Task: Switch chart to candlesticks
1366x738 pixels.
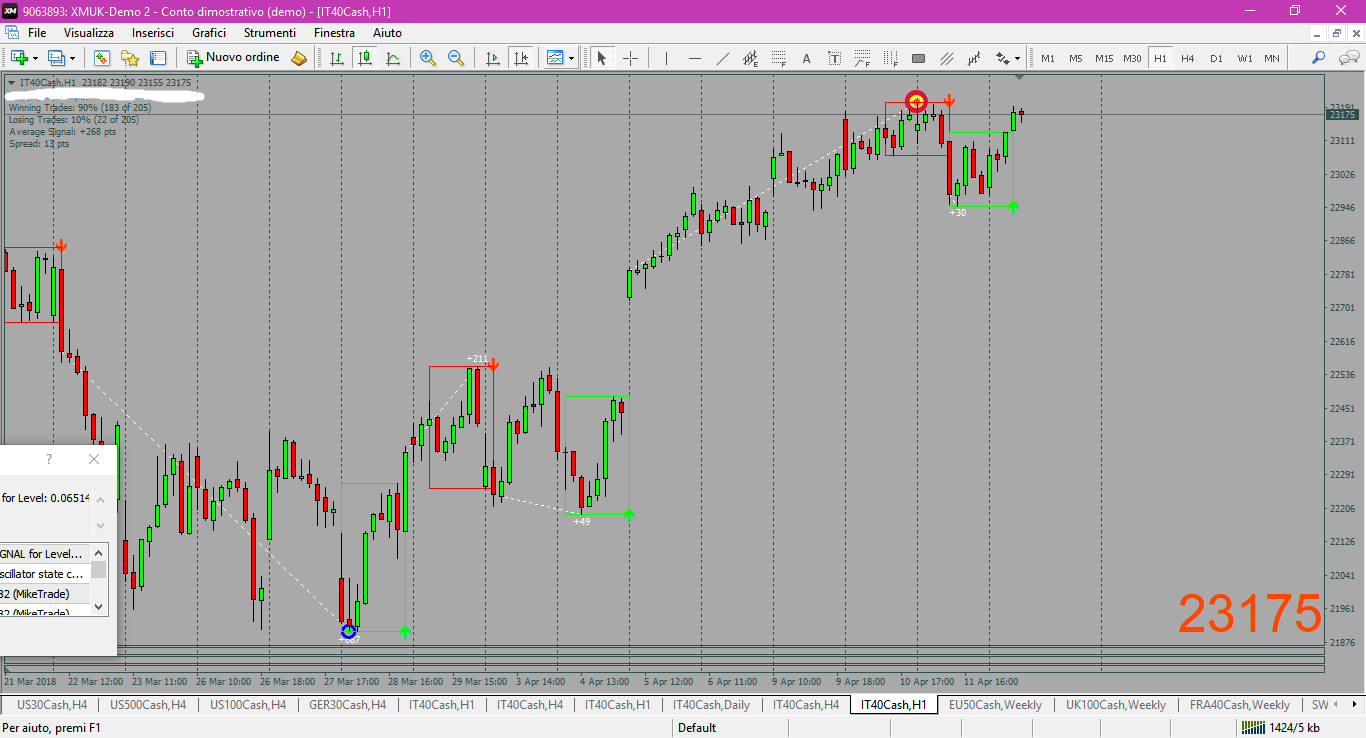Action: pos(365,58)
